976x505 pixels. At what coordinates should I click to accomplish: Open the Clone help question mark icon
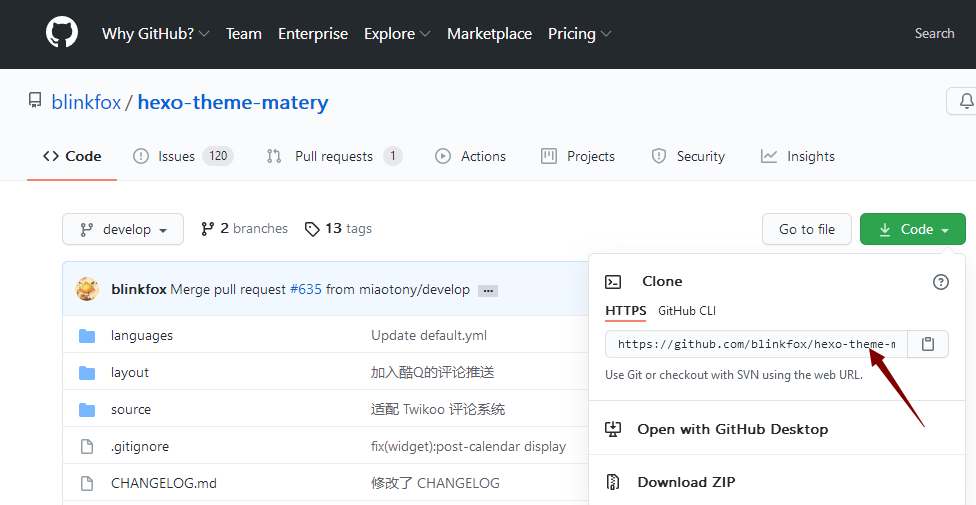[x=941, y=282]
